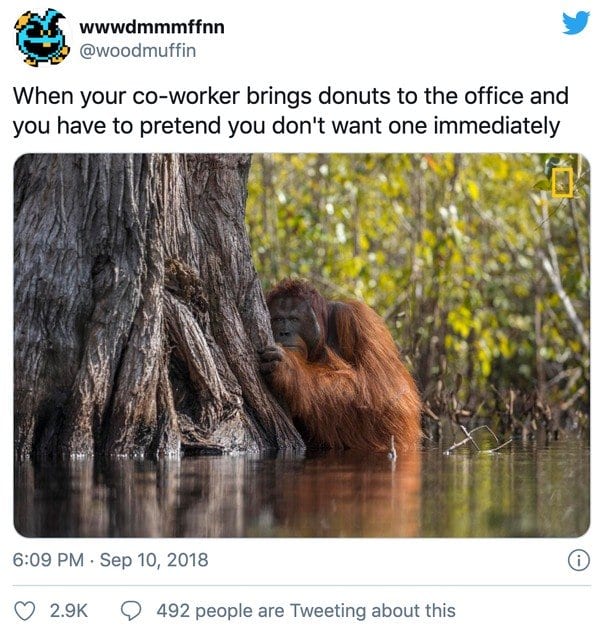Click the water reflection in the photo
Image resolution: width=600 pixels, height=630 pixels.
(300, 495)
